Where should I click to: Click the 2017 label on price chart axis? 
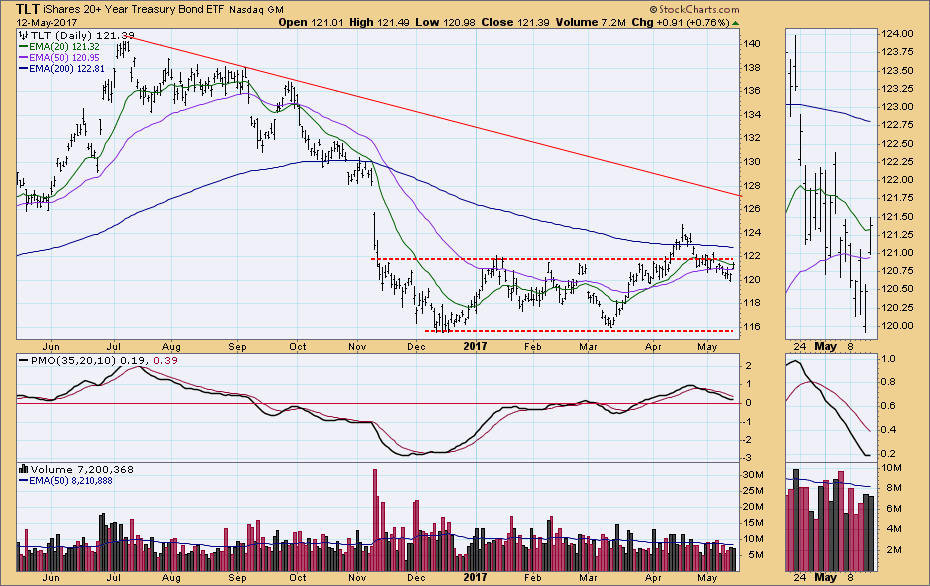click(x=475, y=346)
